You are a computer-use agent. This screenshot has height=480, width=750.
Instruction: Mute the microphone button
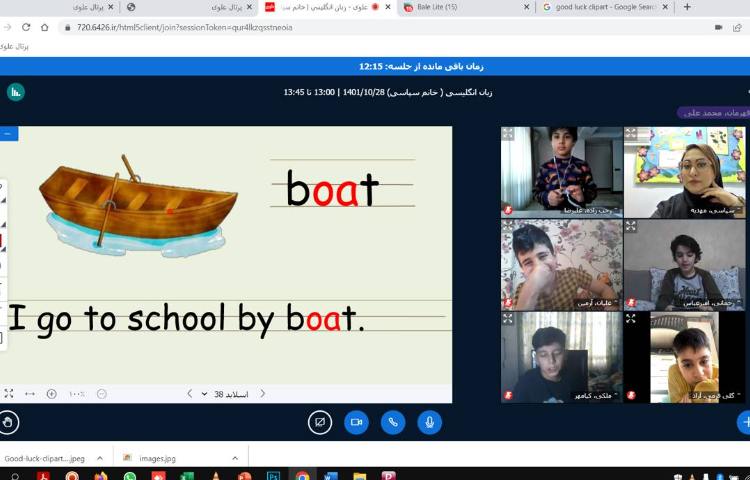[430, 422]
